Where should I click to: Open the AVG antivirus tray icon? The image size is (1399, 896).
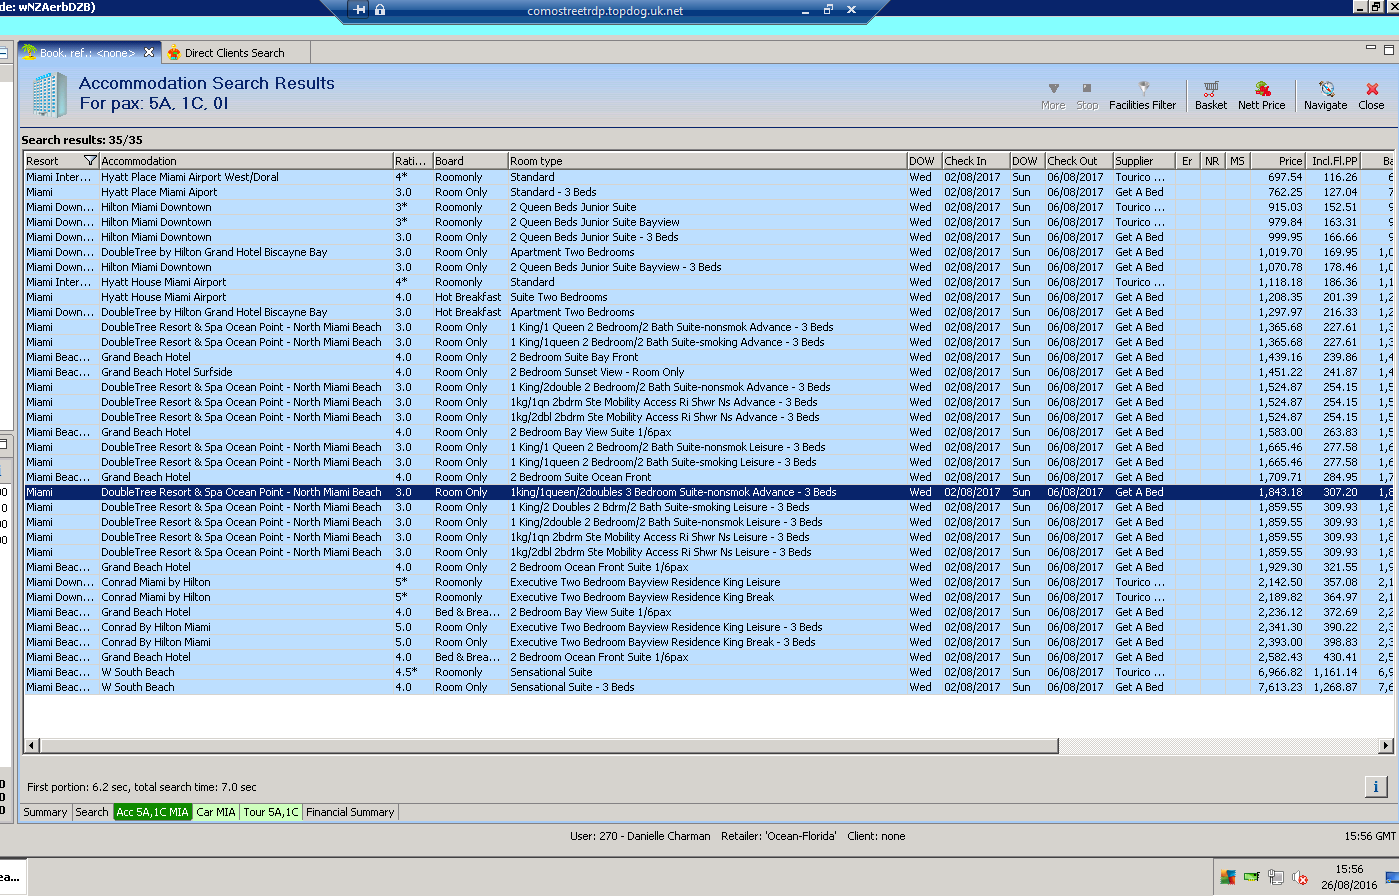(x=1228, y=878)
